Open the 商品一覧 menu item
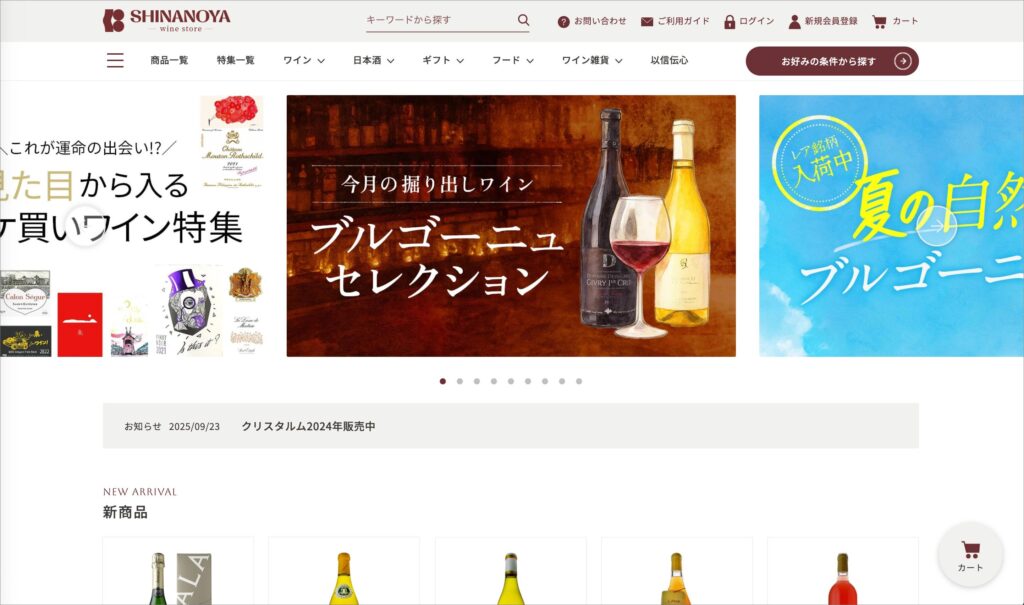The image size is (1024, 605). pyautogui.click(x=169, y=60)
